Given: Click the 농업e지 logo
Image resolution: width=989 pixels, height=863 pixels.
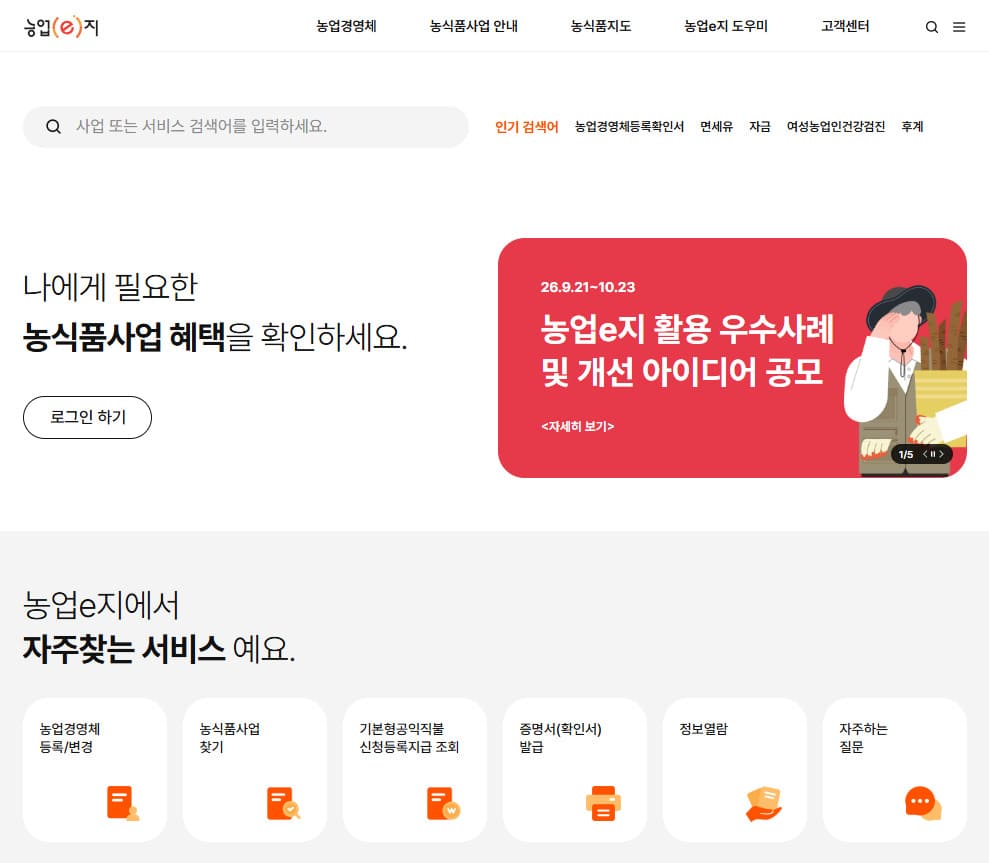Looking at the screenshot, I should coord(61,26).
